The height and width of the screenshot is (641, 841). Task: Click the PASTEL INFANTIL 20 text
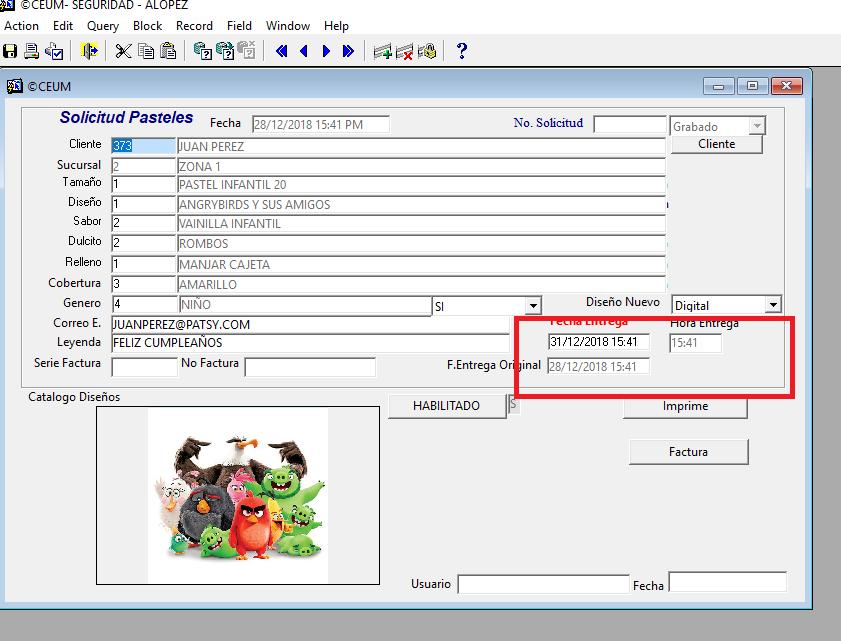click(x=233, y=185)
